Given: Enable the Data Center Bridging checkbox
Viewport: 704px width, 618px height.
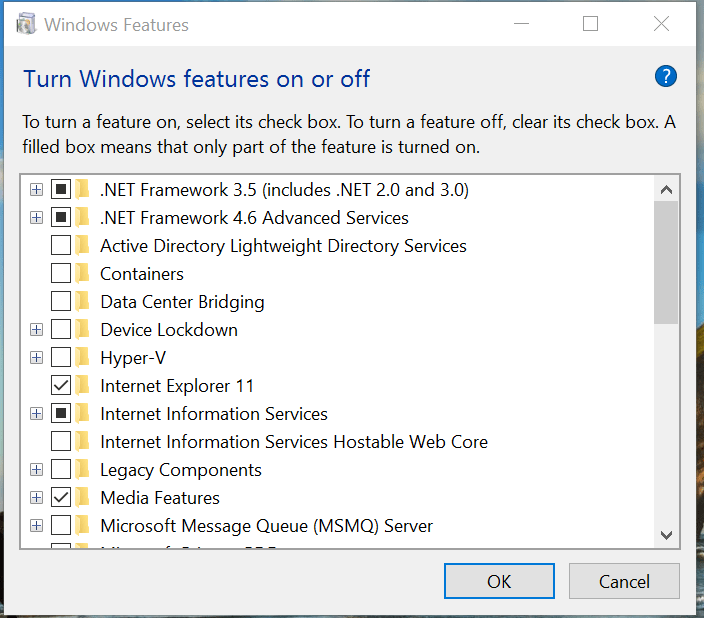Looking at the screenshot, I should 61,302.
